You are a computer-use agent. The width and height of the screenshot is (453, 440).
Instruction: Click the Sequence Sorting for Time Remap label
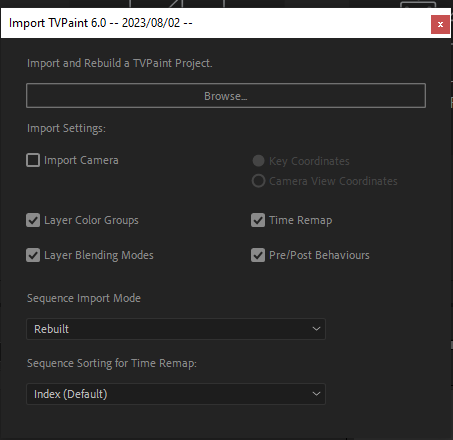coord(112,363)
